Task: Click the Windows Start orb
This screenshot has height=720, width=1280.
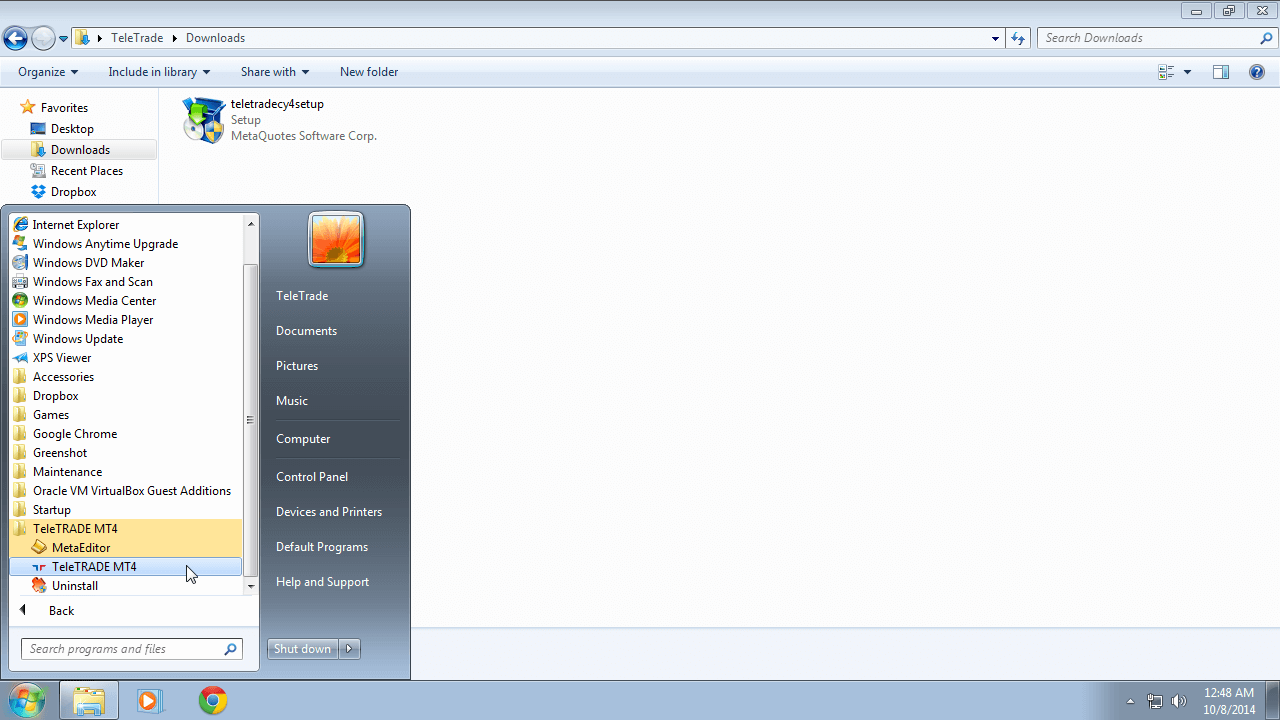Action: (x=26, y=700)
